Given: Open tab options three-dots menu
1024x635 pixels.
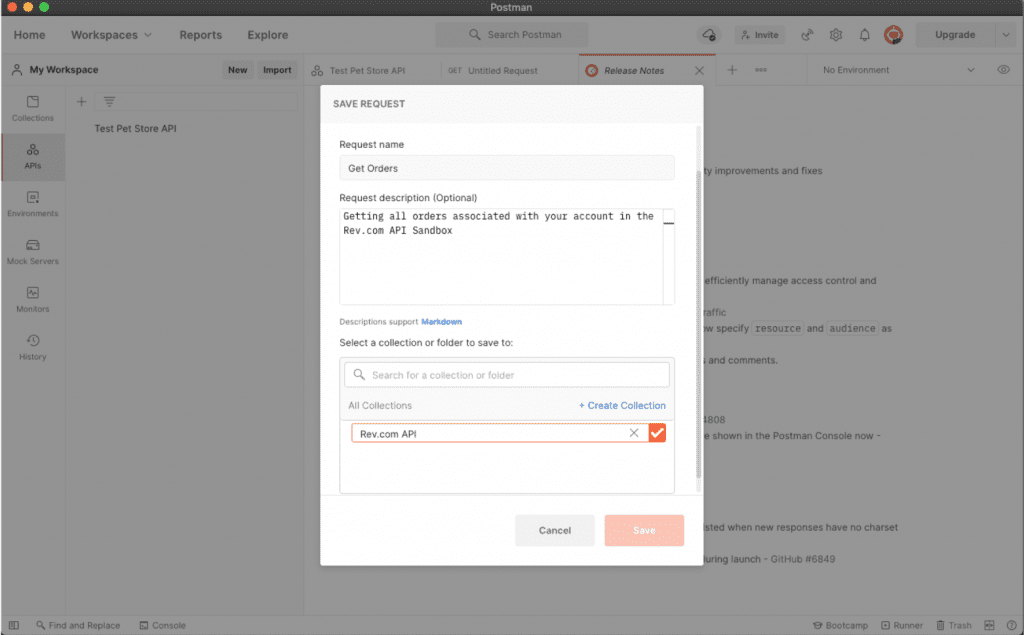Looking at the screenshot, I should coord(761,70).
